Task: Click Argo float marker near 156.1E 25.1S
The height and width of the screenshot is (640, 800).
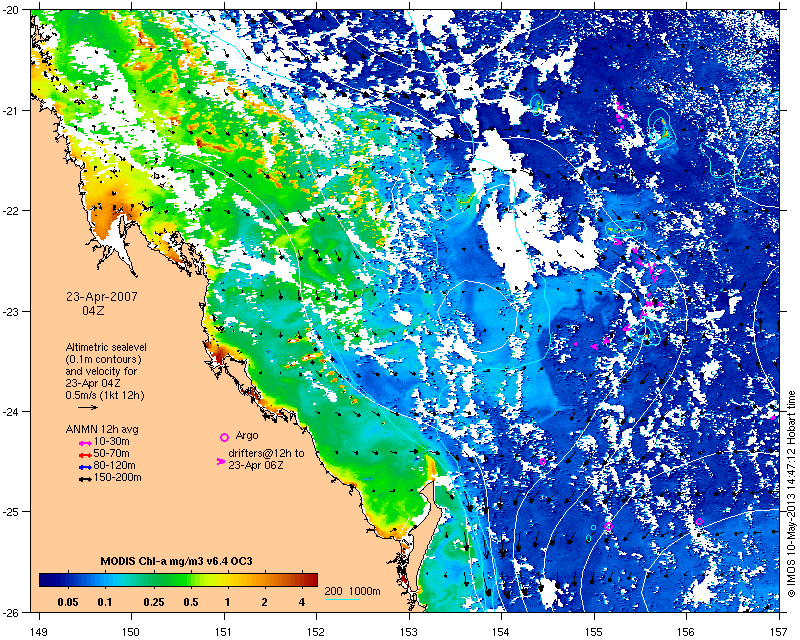Action: tap(699, 521)
